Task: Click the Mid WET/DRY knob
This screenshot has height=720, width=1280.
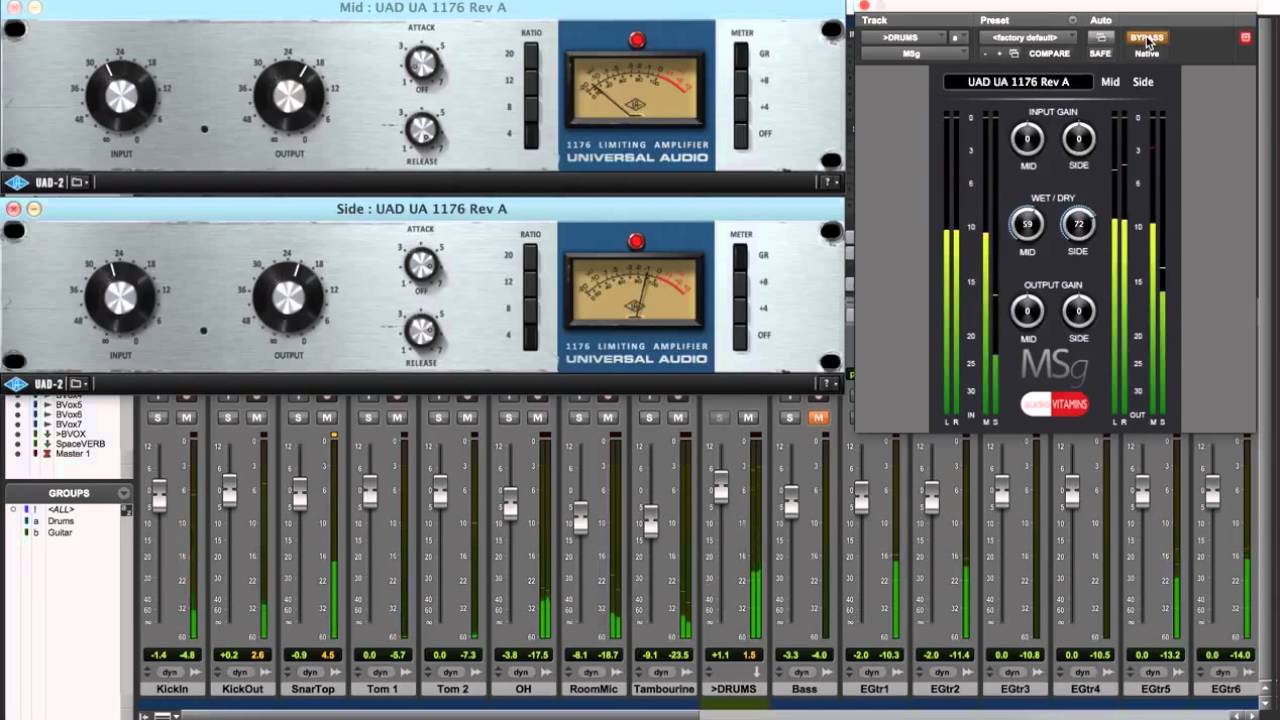Action: pos(1027,225)
